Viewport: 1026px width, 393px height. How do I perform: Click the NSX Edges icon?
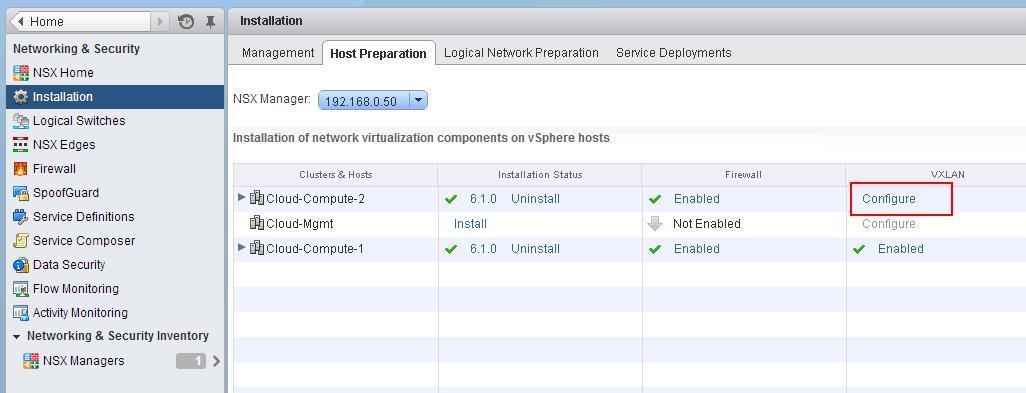click(x=21, y=145)
